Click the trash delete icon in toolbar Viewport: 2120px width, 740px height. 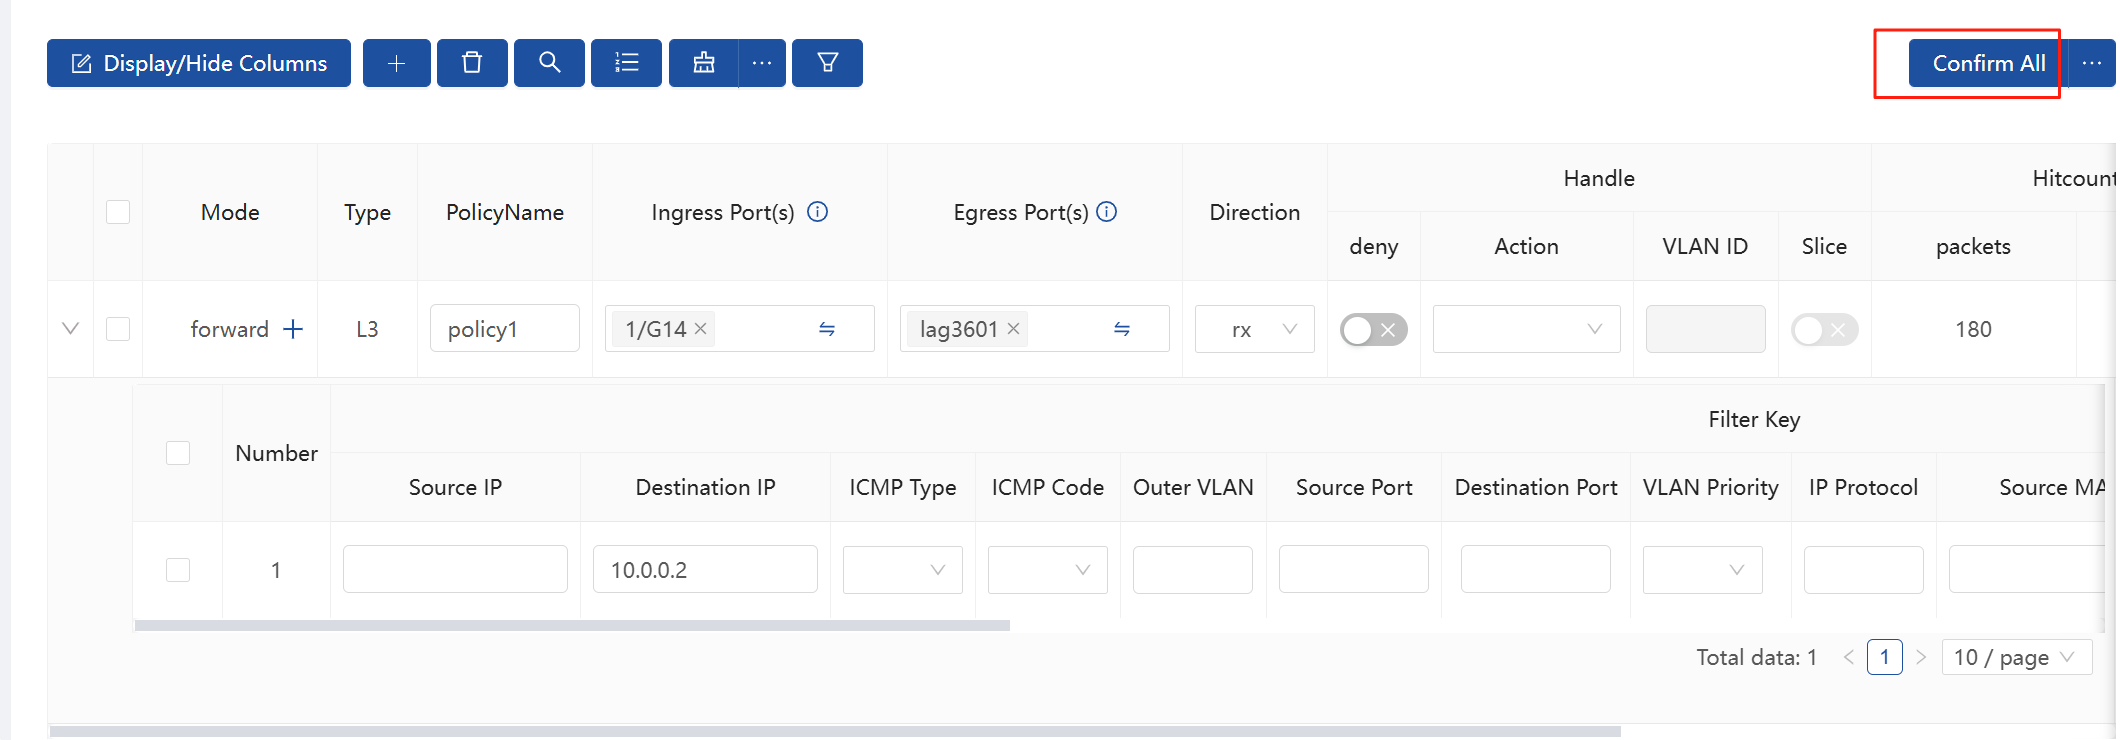(472, 63)
